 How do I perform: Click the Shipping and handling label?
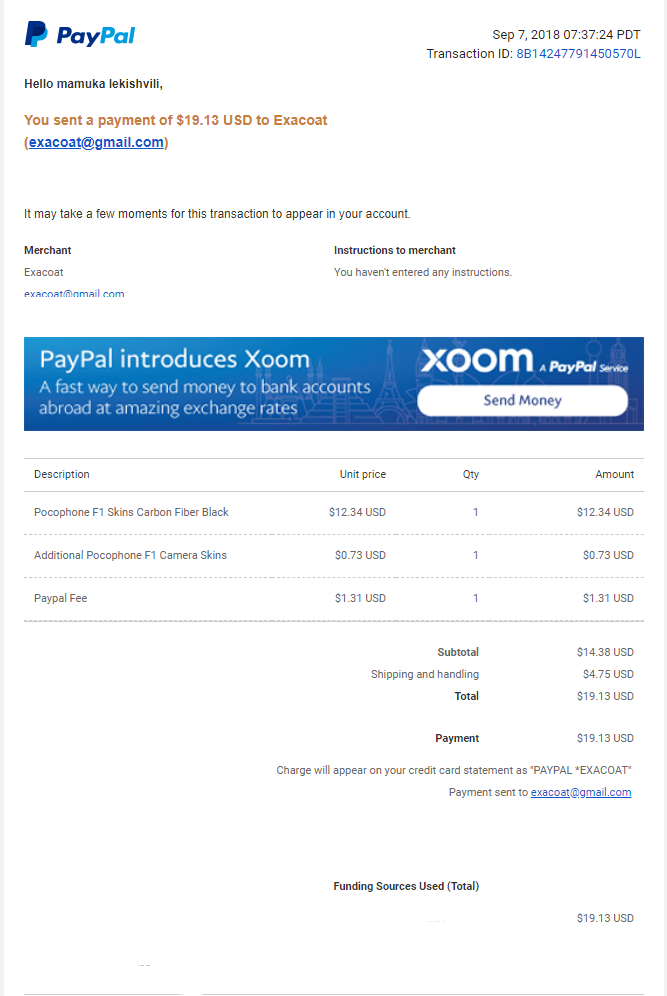click(x=425, y=674)
